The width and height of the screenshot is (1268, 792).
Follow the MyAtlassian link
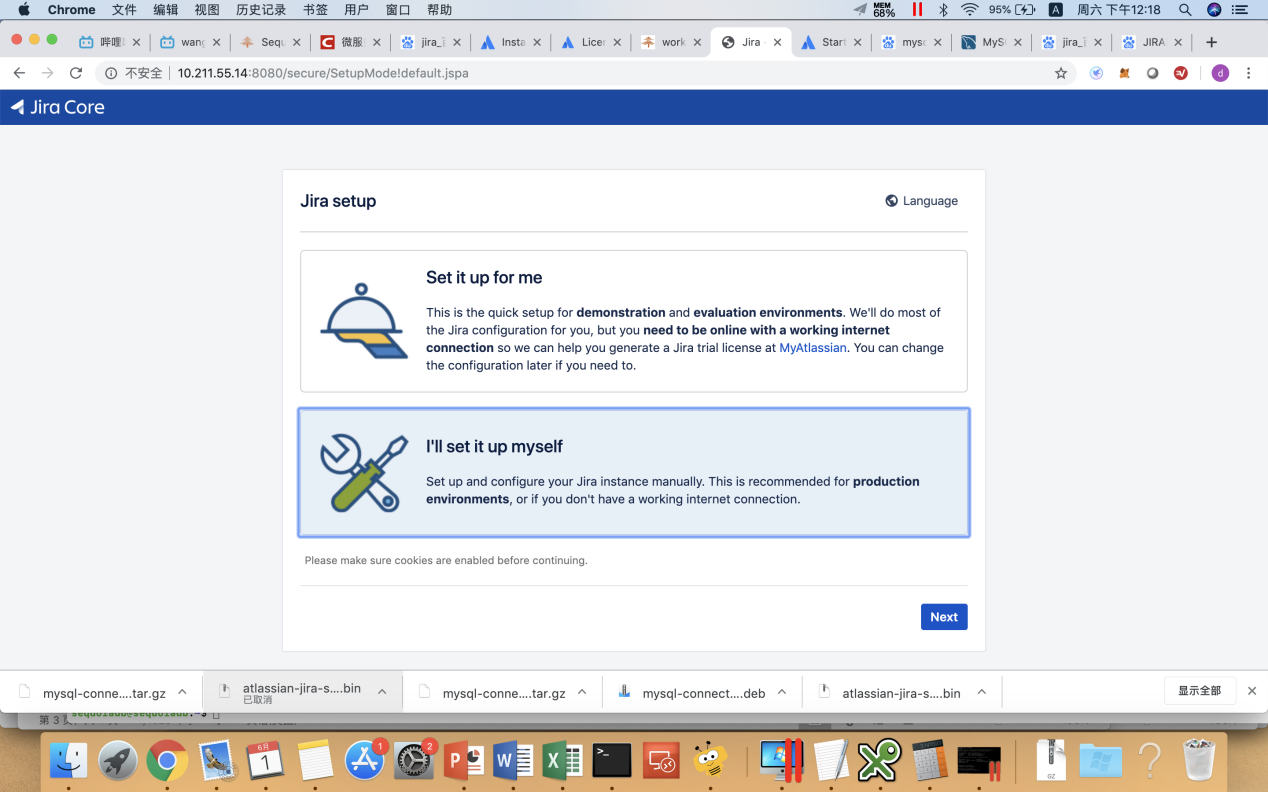click(813, 348)
